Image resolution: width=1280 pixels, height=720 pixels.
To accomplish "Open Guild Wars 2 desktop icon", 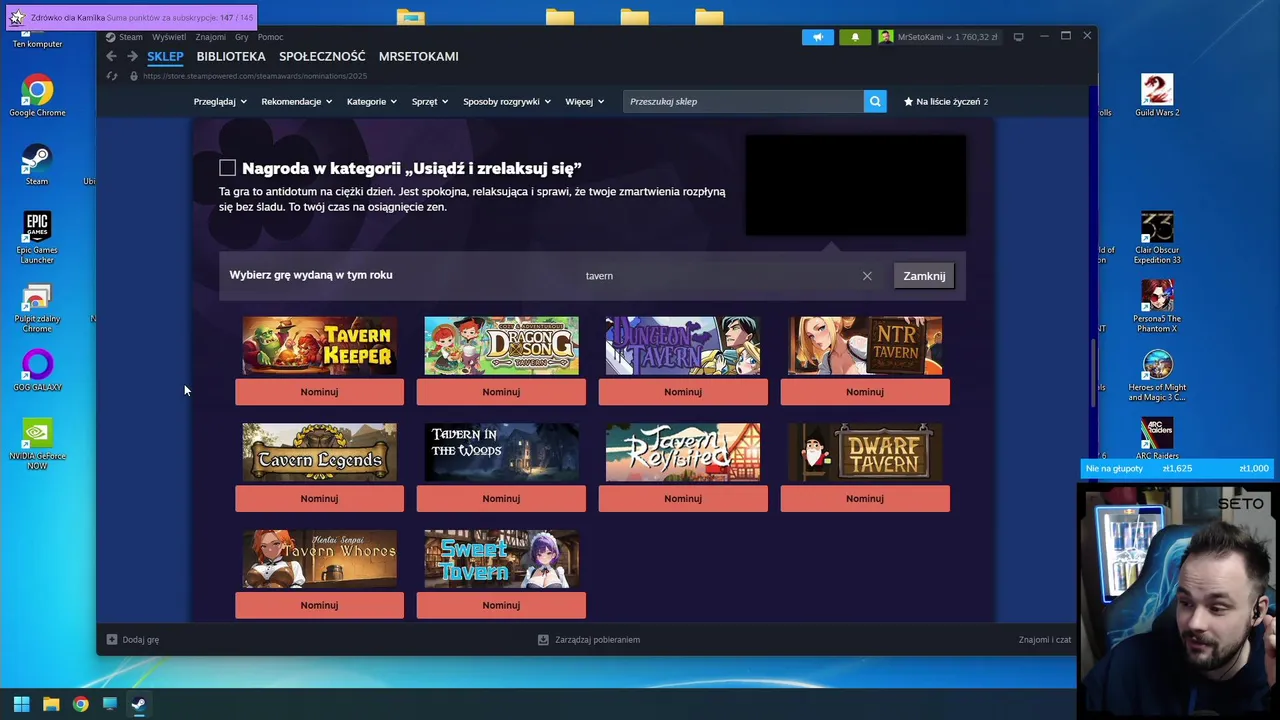I will pyautogui.click(x=1157, y=96).
